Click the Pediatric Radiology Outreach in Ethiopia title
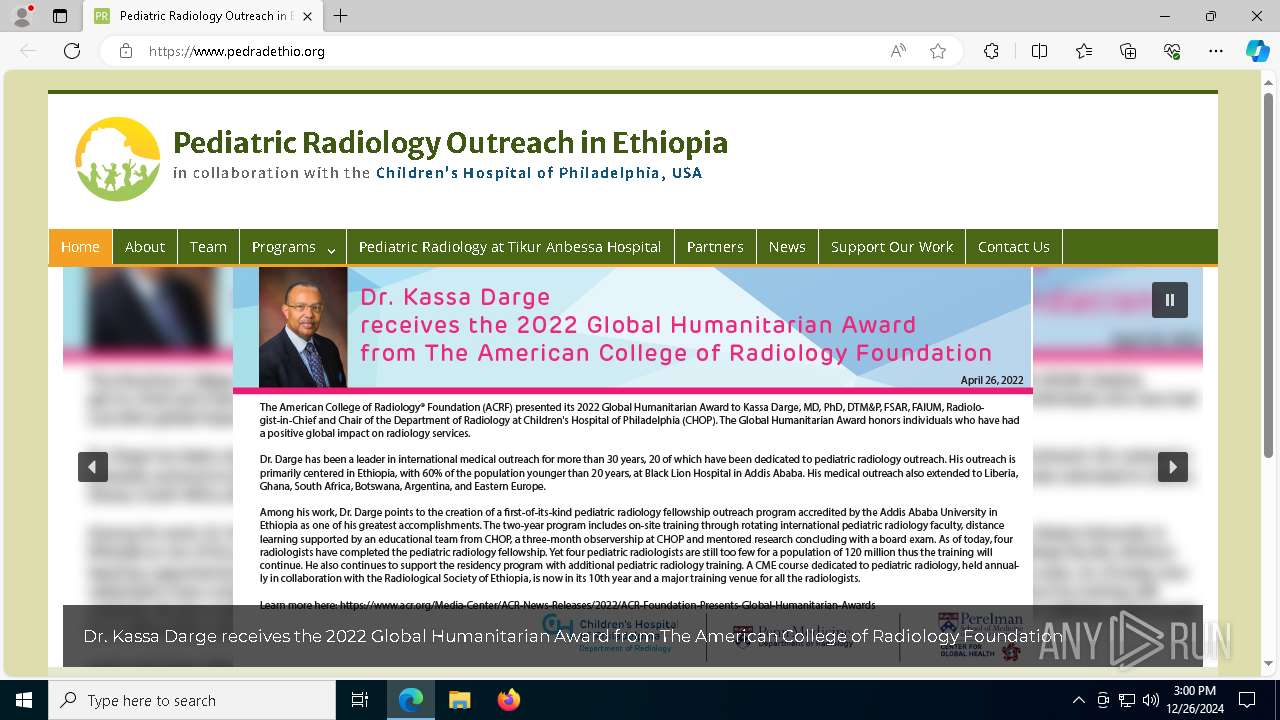 point(450,143)
